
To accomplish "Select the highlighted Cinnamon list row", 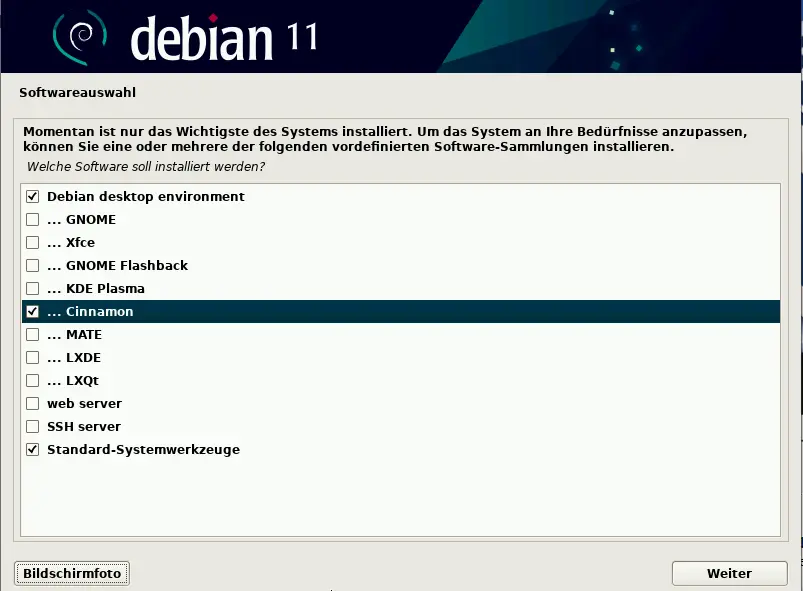I will pyautogui.click(x=400, y=311).
